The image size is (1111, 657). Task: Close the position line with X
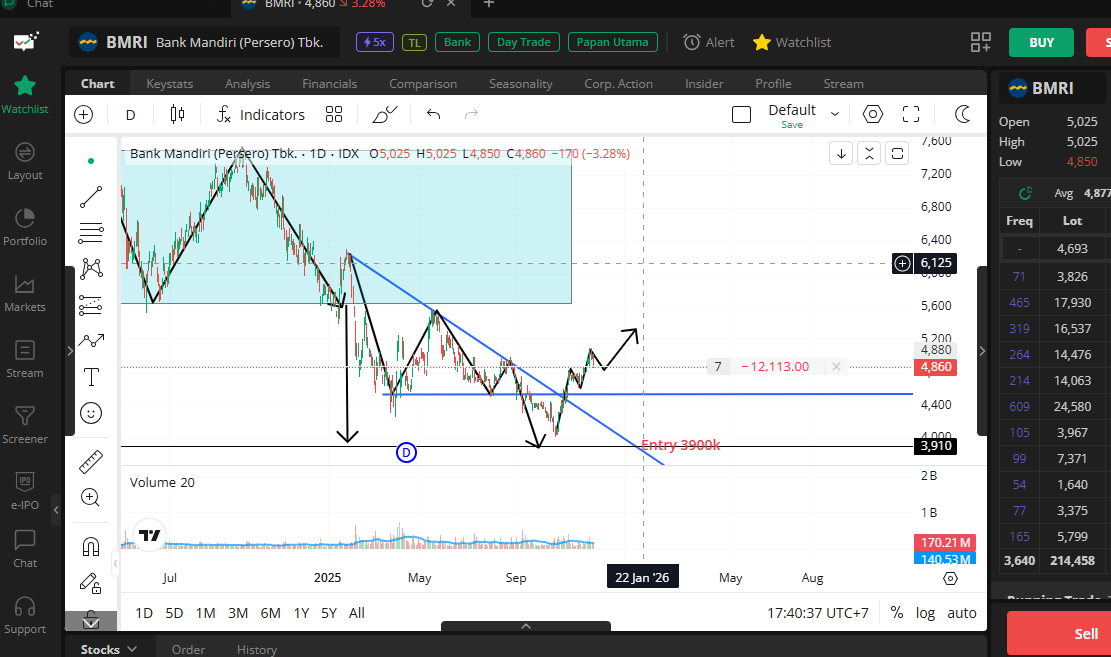pos(836,366)
